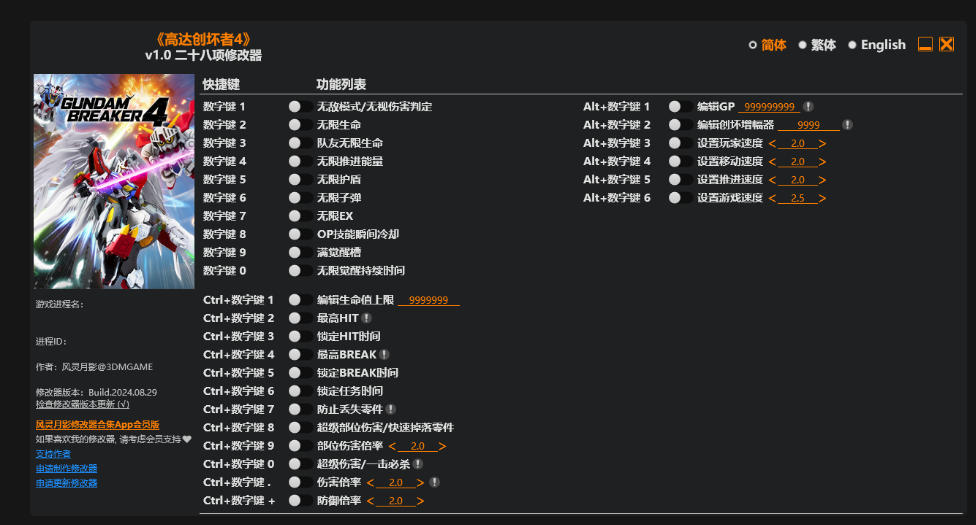976x525 pixels.
Task: Click the 部位伤害倍率 value 2.0
Action: tap(417, 447)
